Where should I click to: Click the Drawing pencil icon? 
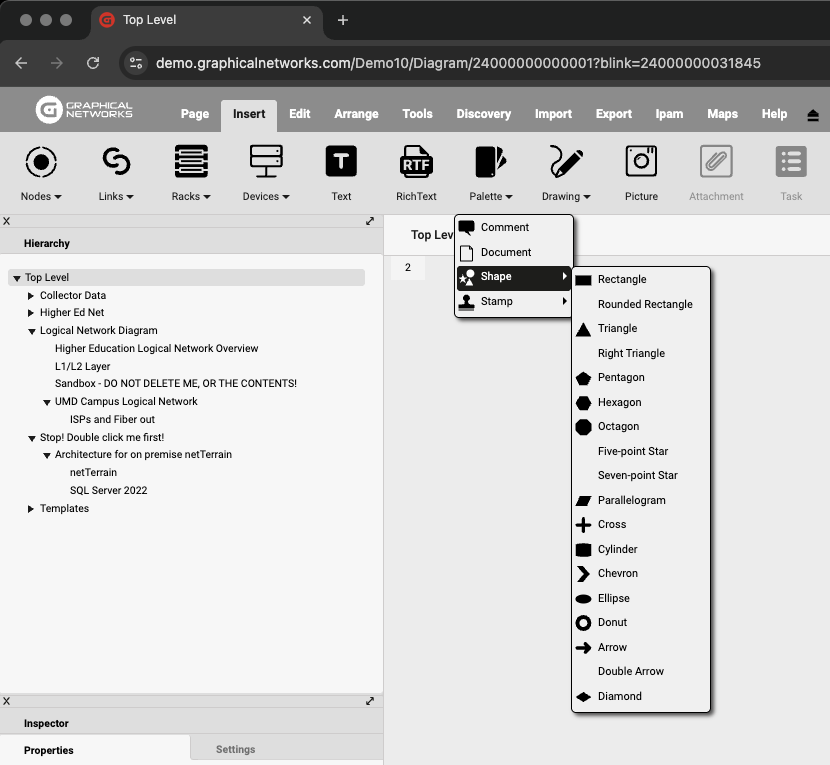[566, 161]
